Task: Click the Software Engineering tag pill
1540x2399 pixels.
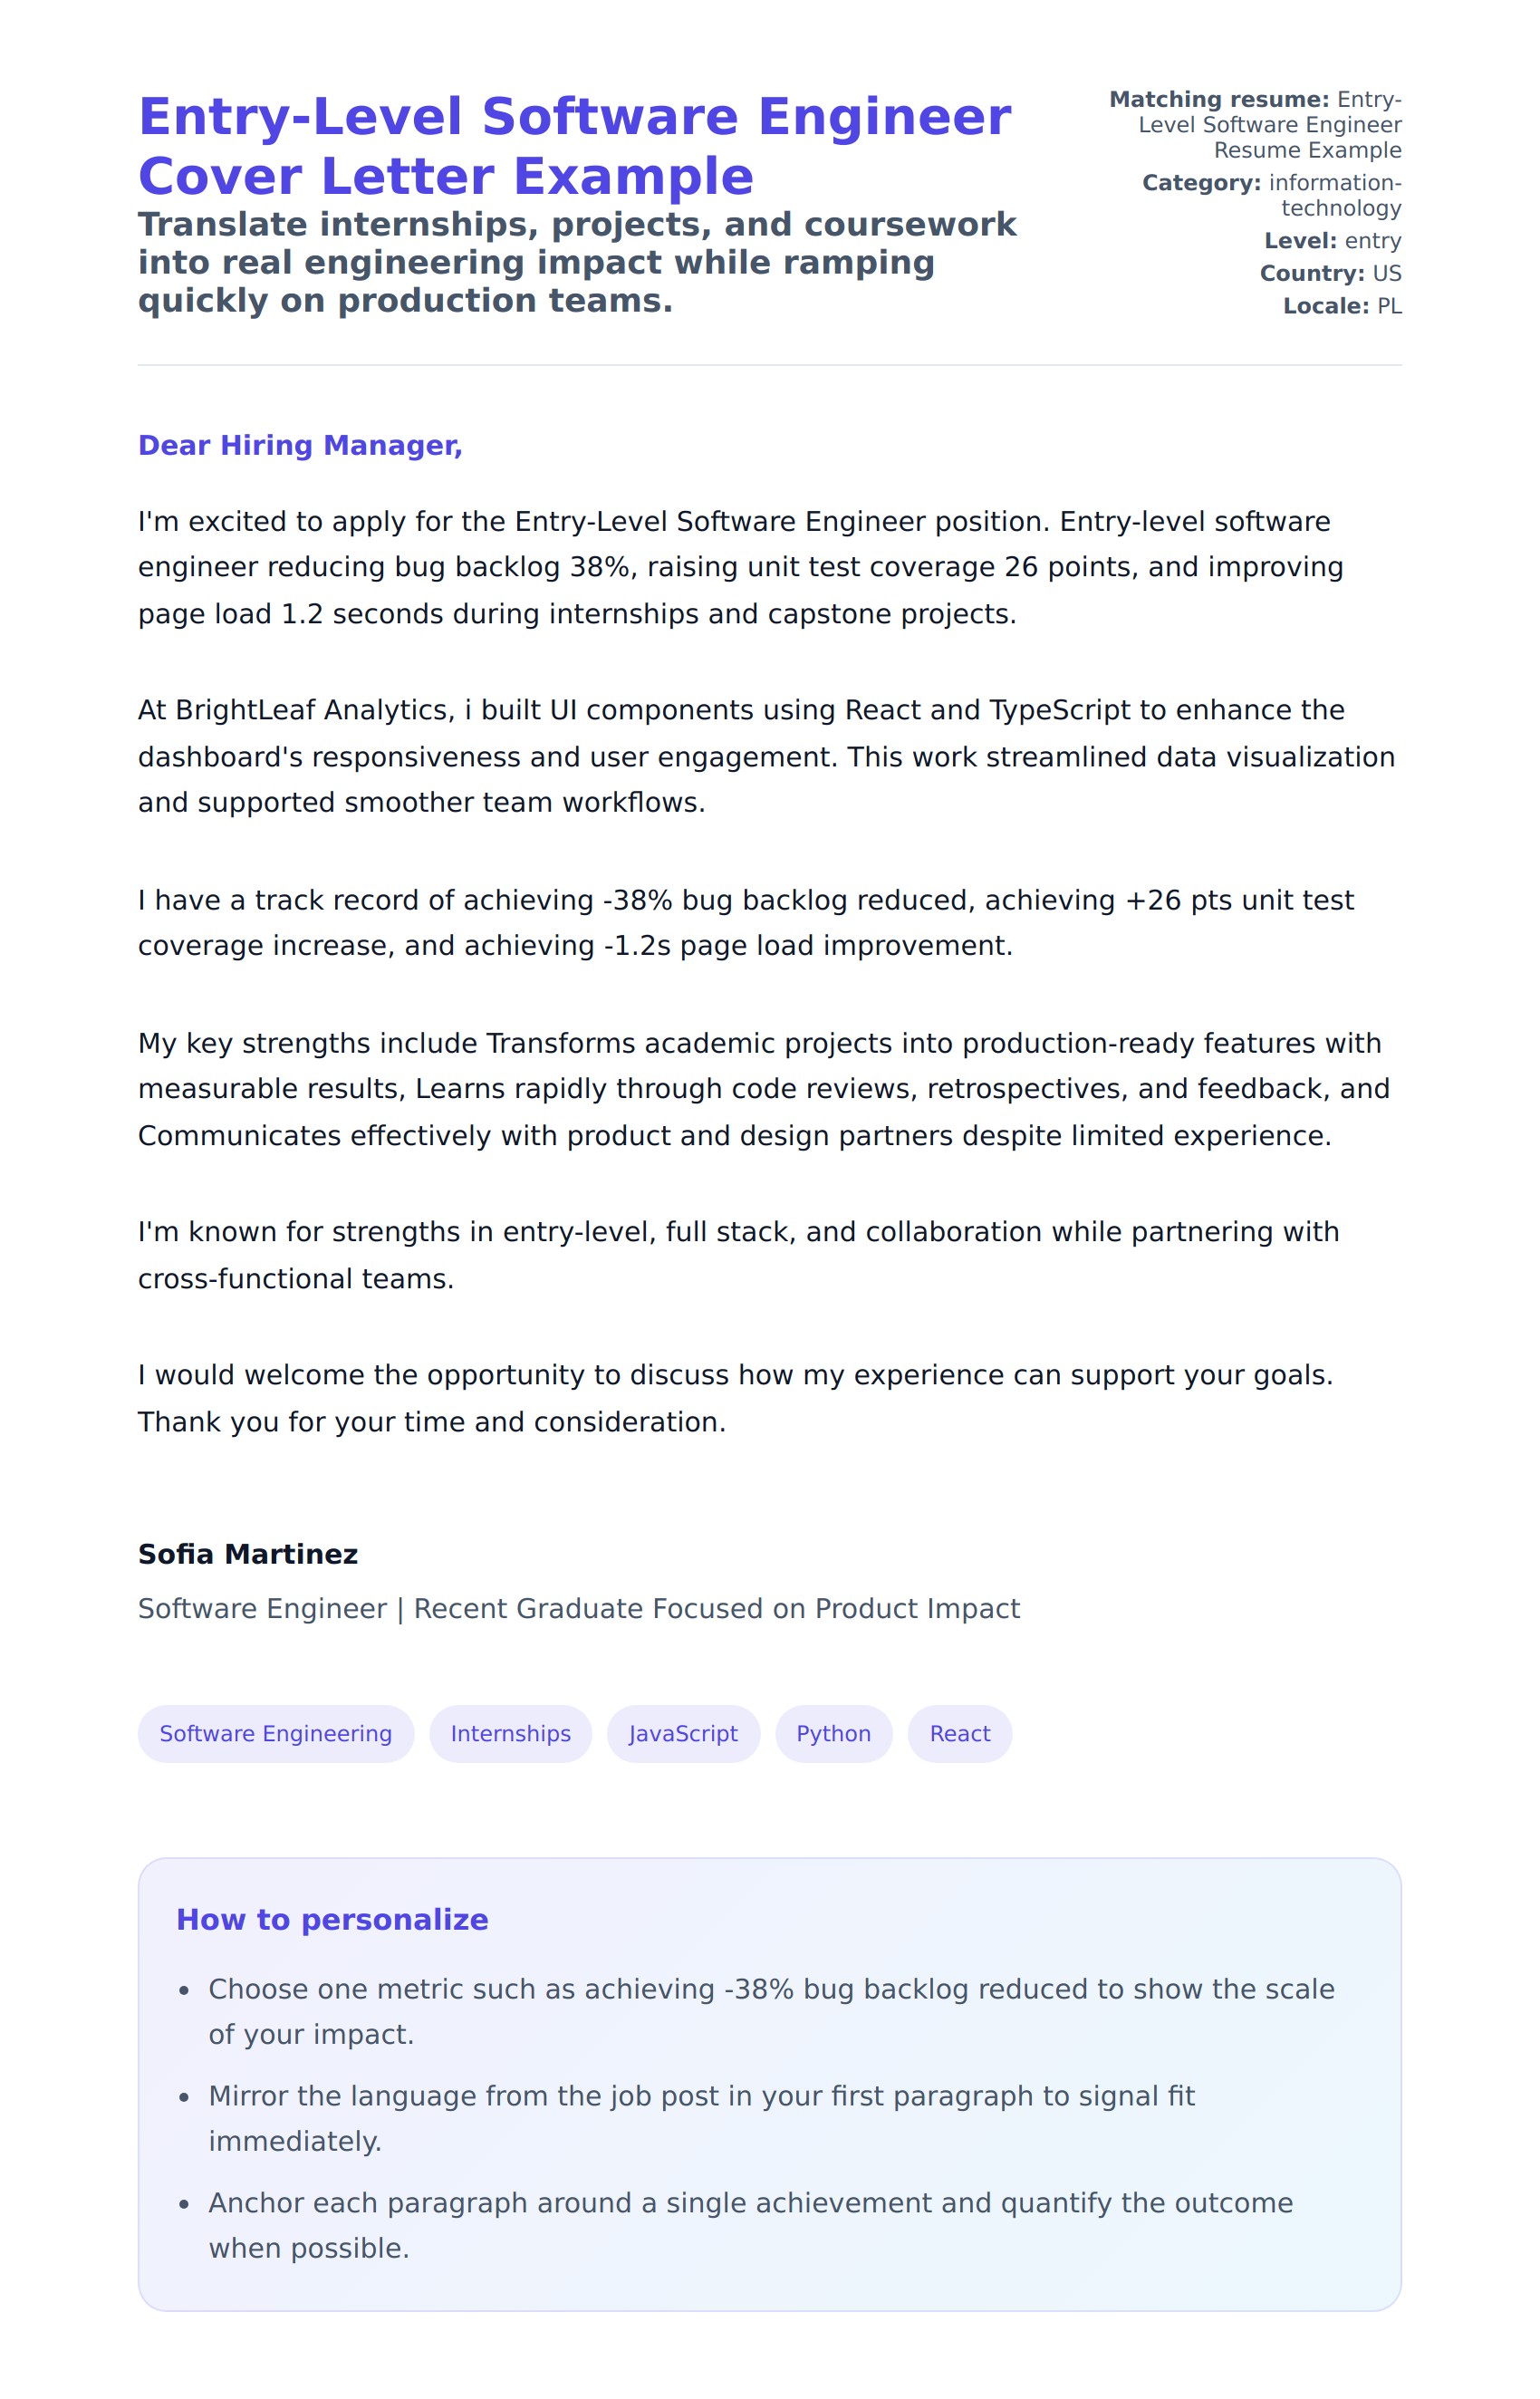Action: 275,1733
